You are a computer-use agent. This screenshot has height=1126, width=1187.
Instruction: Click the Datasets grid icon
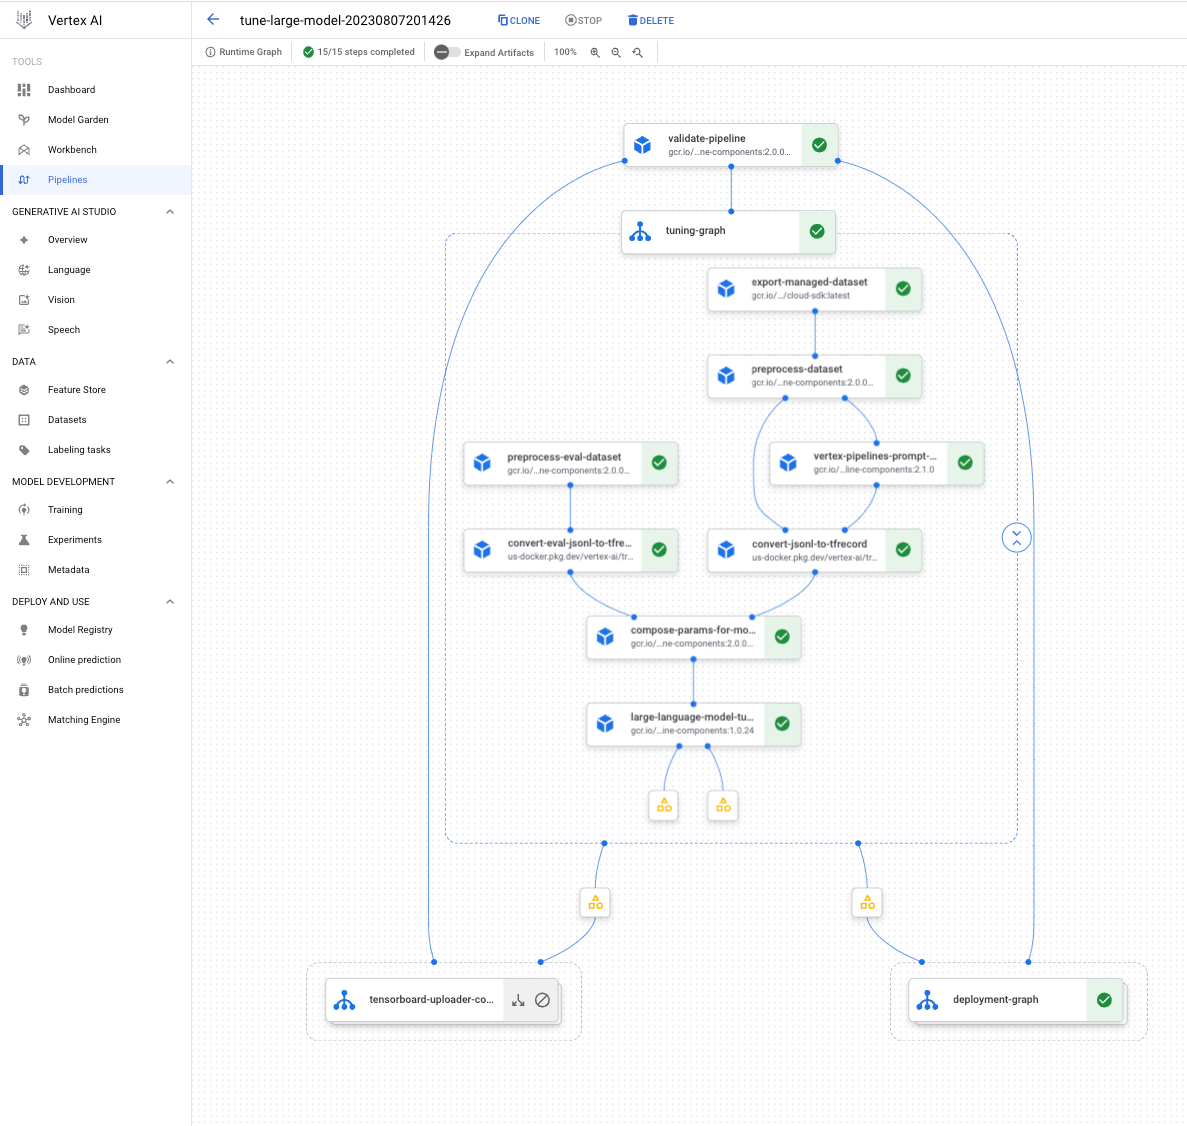click(x=24, y=420)
